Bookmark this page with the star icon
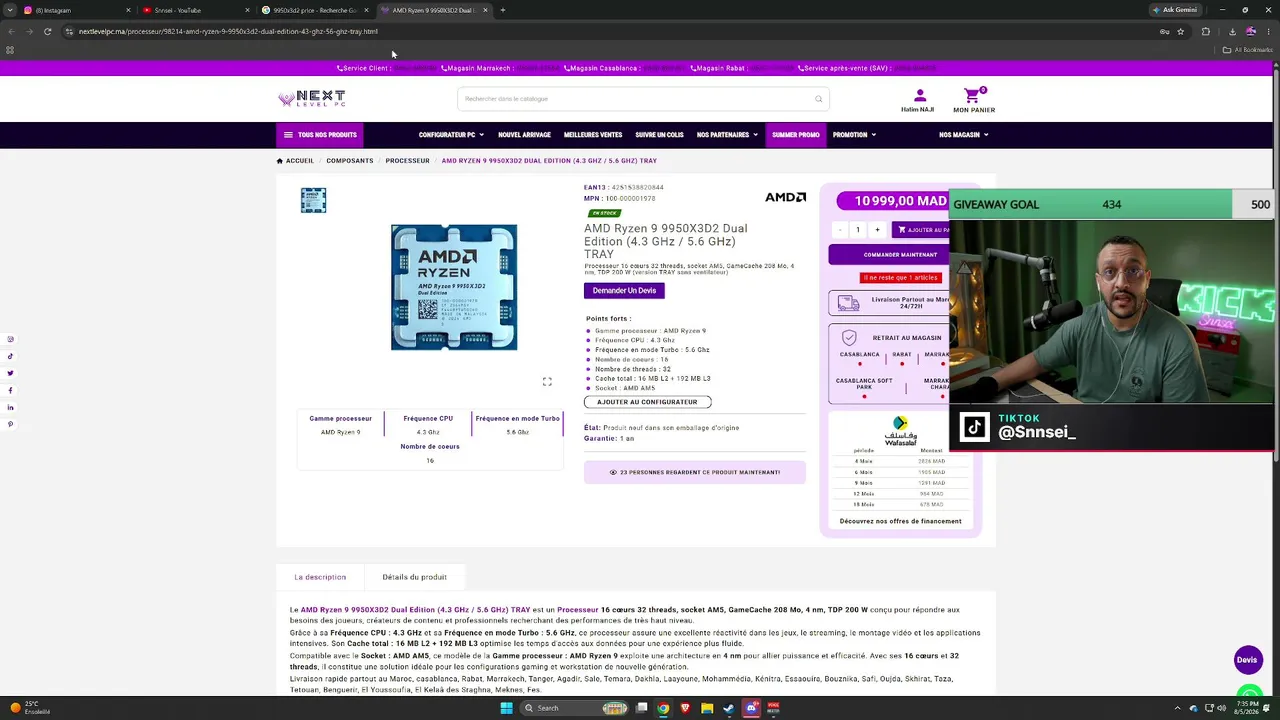 pyautogui.click(x=1181, y=31)
